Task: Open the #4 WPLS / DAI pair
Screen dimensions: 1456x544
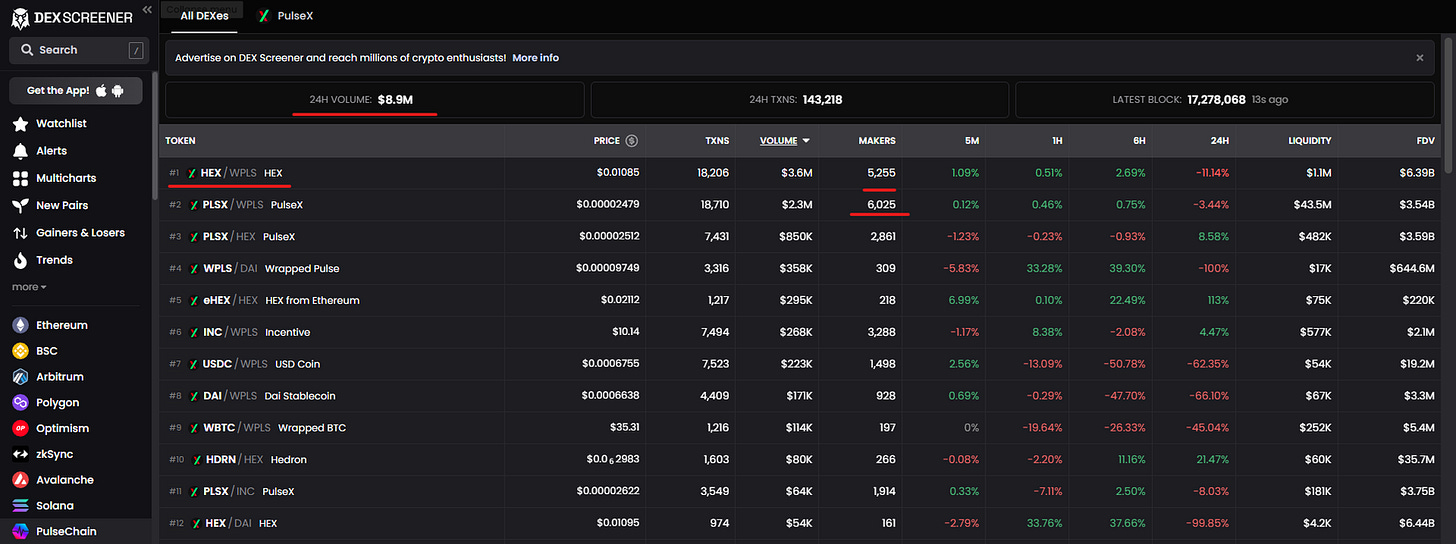Action: tap(800, 268)
